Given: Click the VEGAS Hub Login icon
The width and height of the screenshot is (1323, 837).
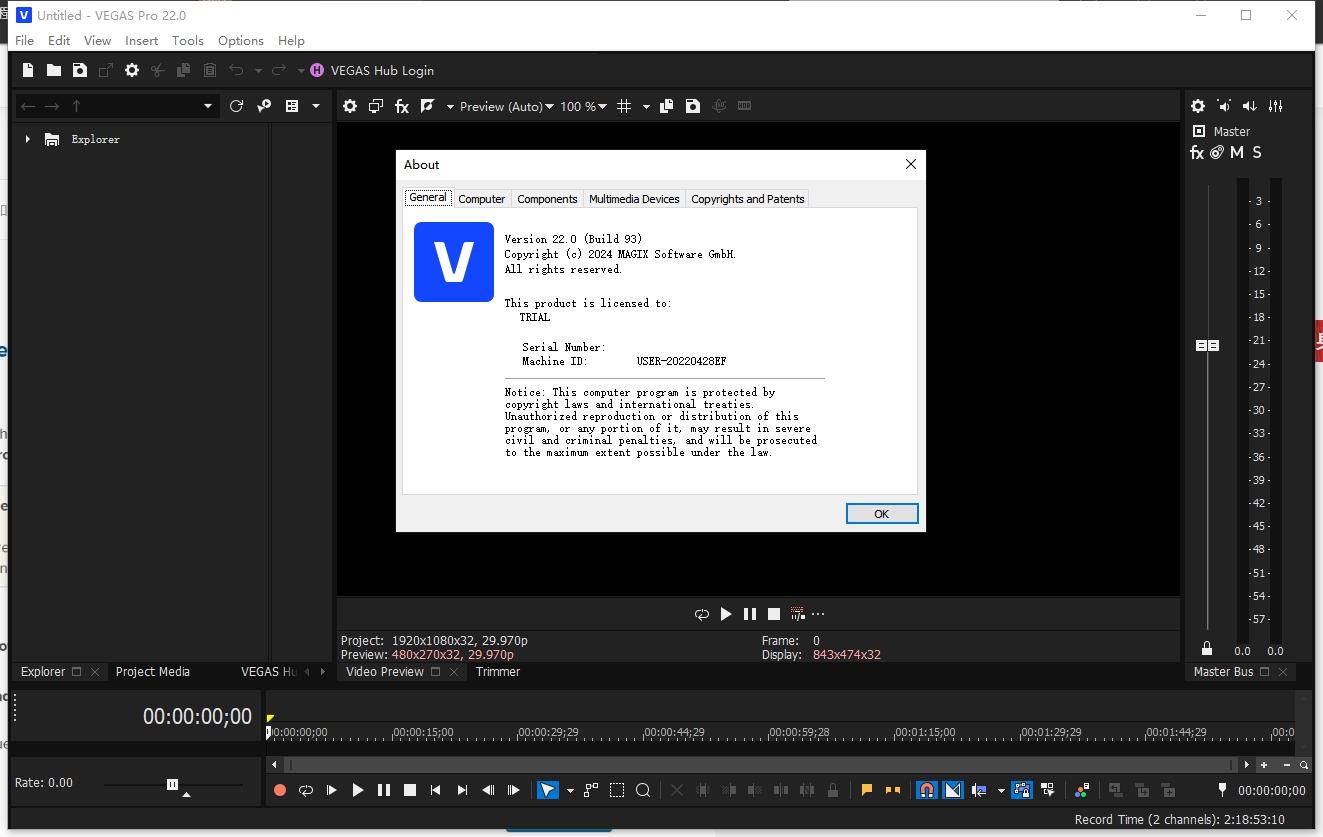Looking at the screenshot, I should click(317, 70).
